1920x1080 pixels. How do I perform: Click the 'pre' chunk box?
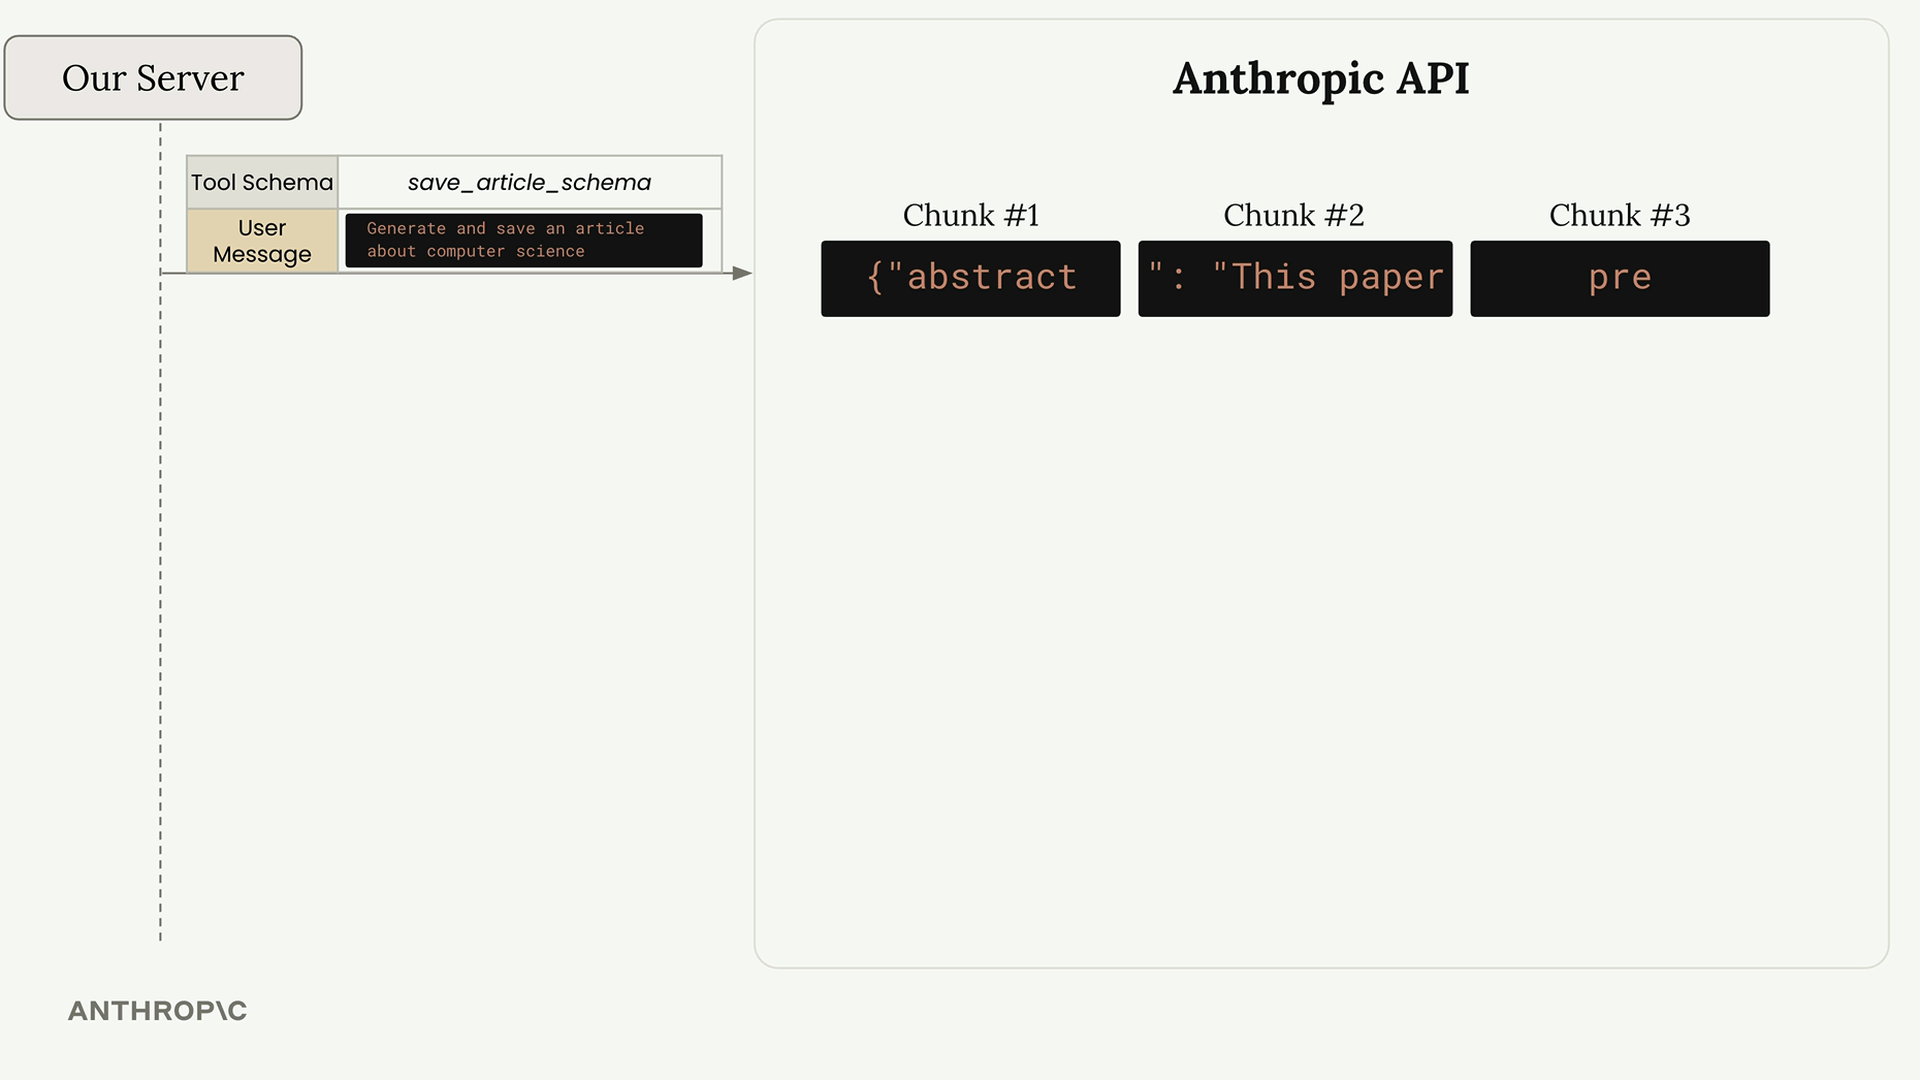tap(1619, 278)
